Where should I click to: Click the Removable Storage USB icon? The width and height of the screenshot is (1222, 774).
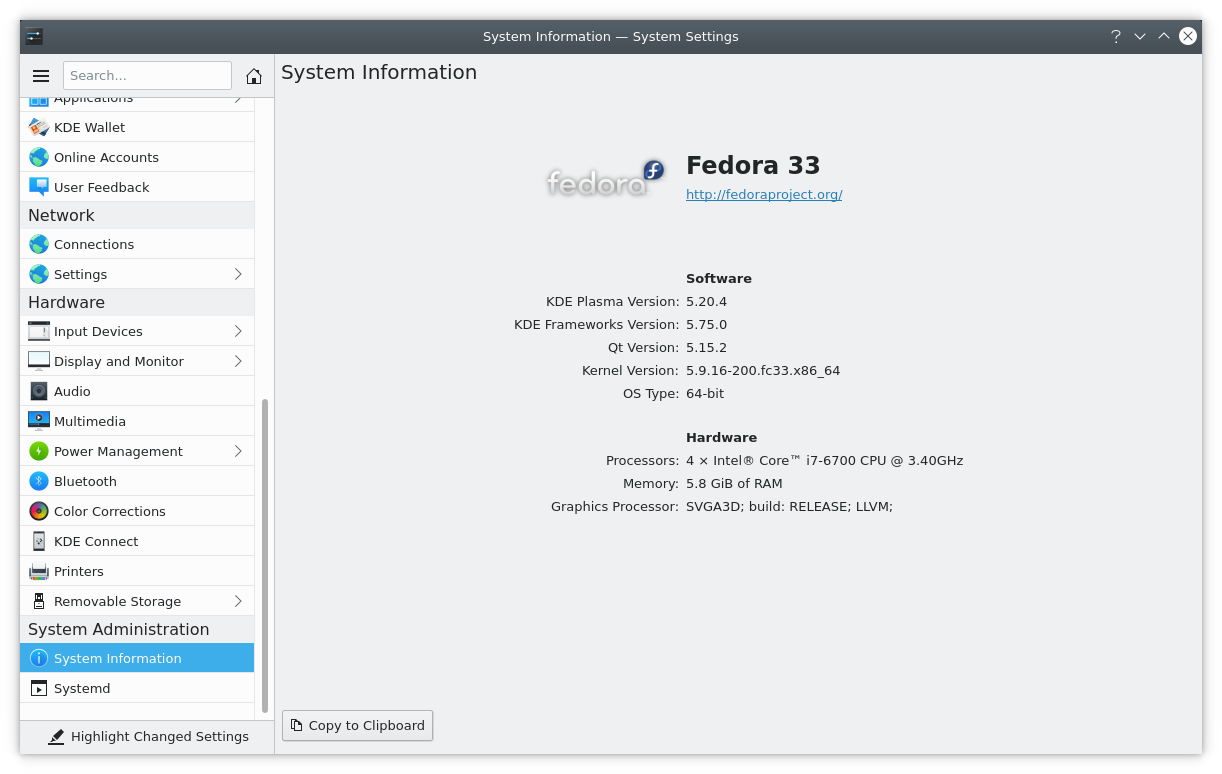click(x=39, y=601)
